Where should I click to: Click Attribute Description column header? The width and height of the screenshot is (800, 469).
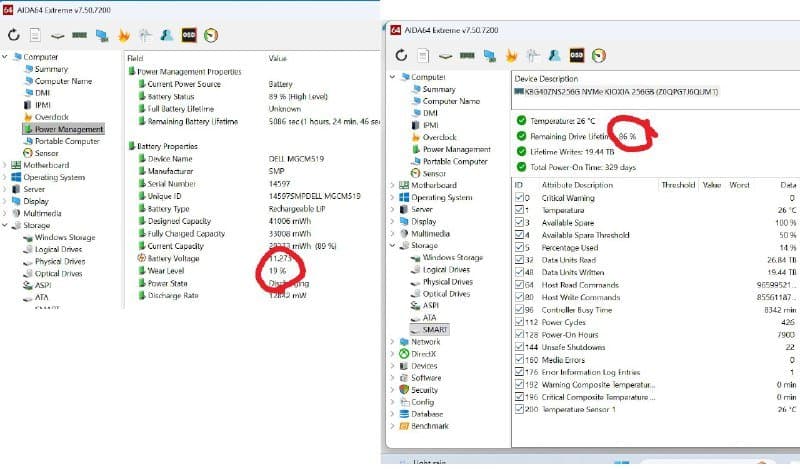point(577,185)
